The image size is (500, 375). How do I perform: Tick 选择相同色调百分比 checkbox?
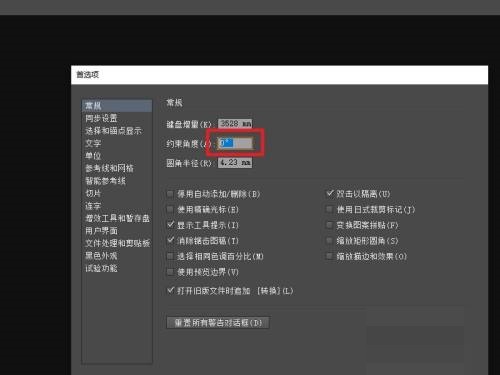(x=170, y=256)
